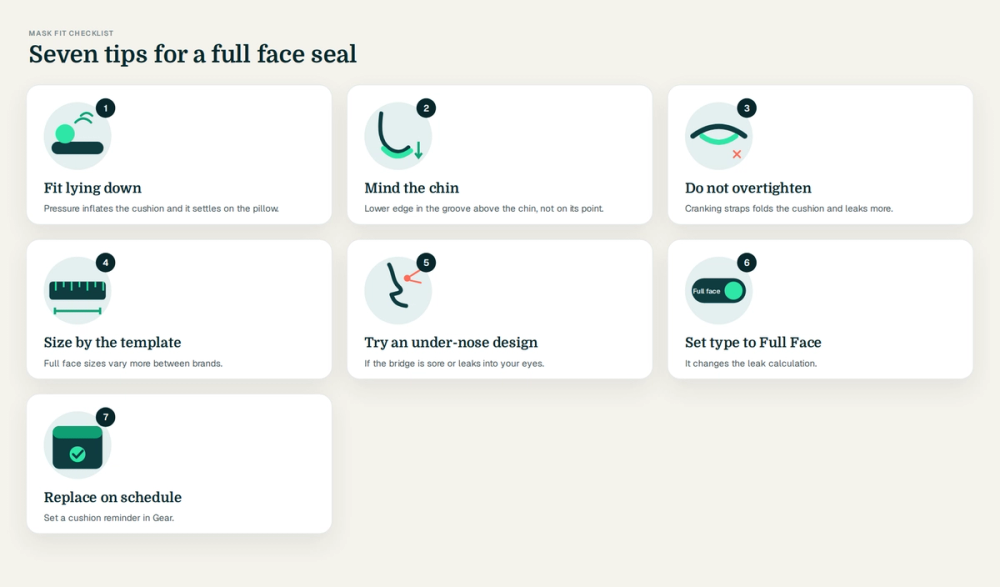Screen dimensions: 1000x587
Task: Click the number 5 badge
Action: pos(426,262)
